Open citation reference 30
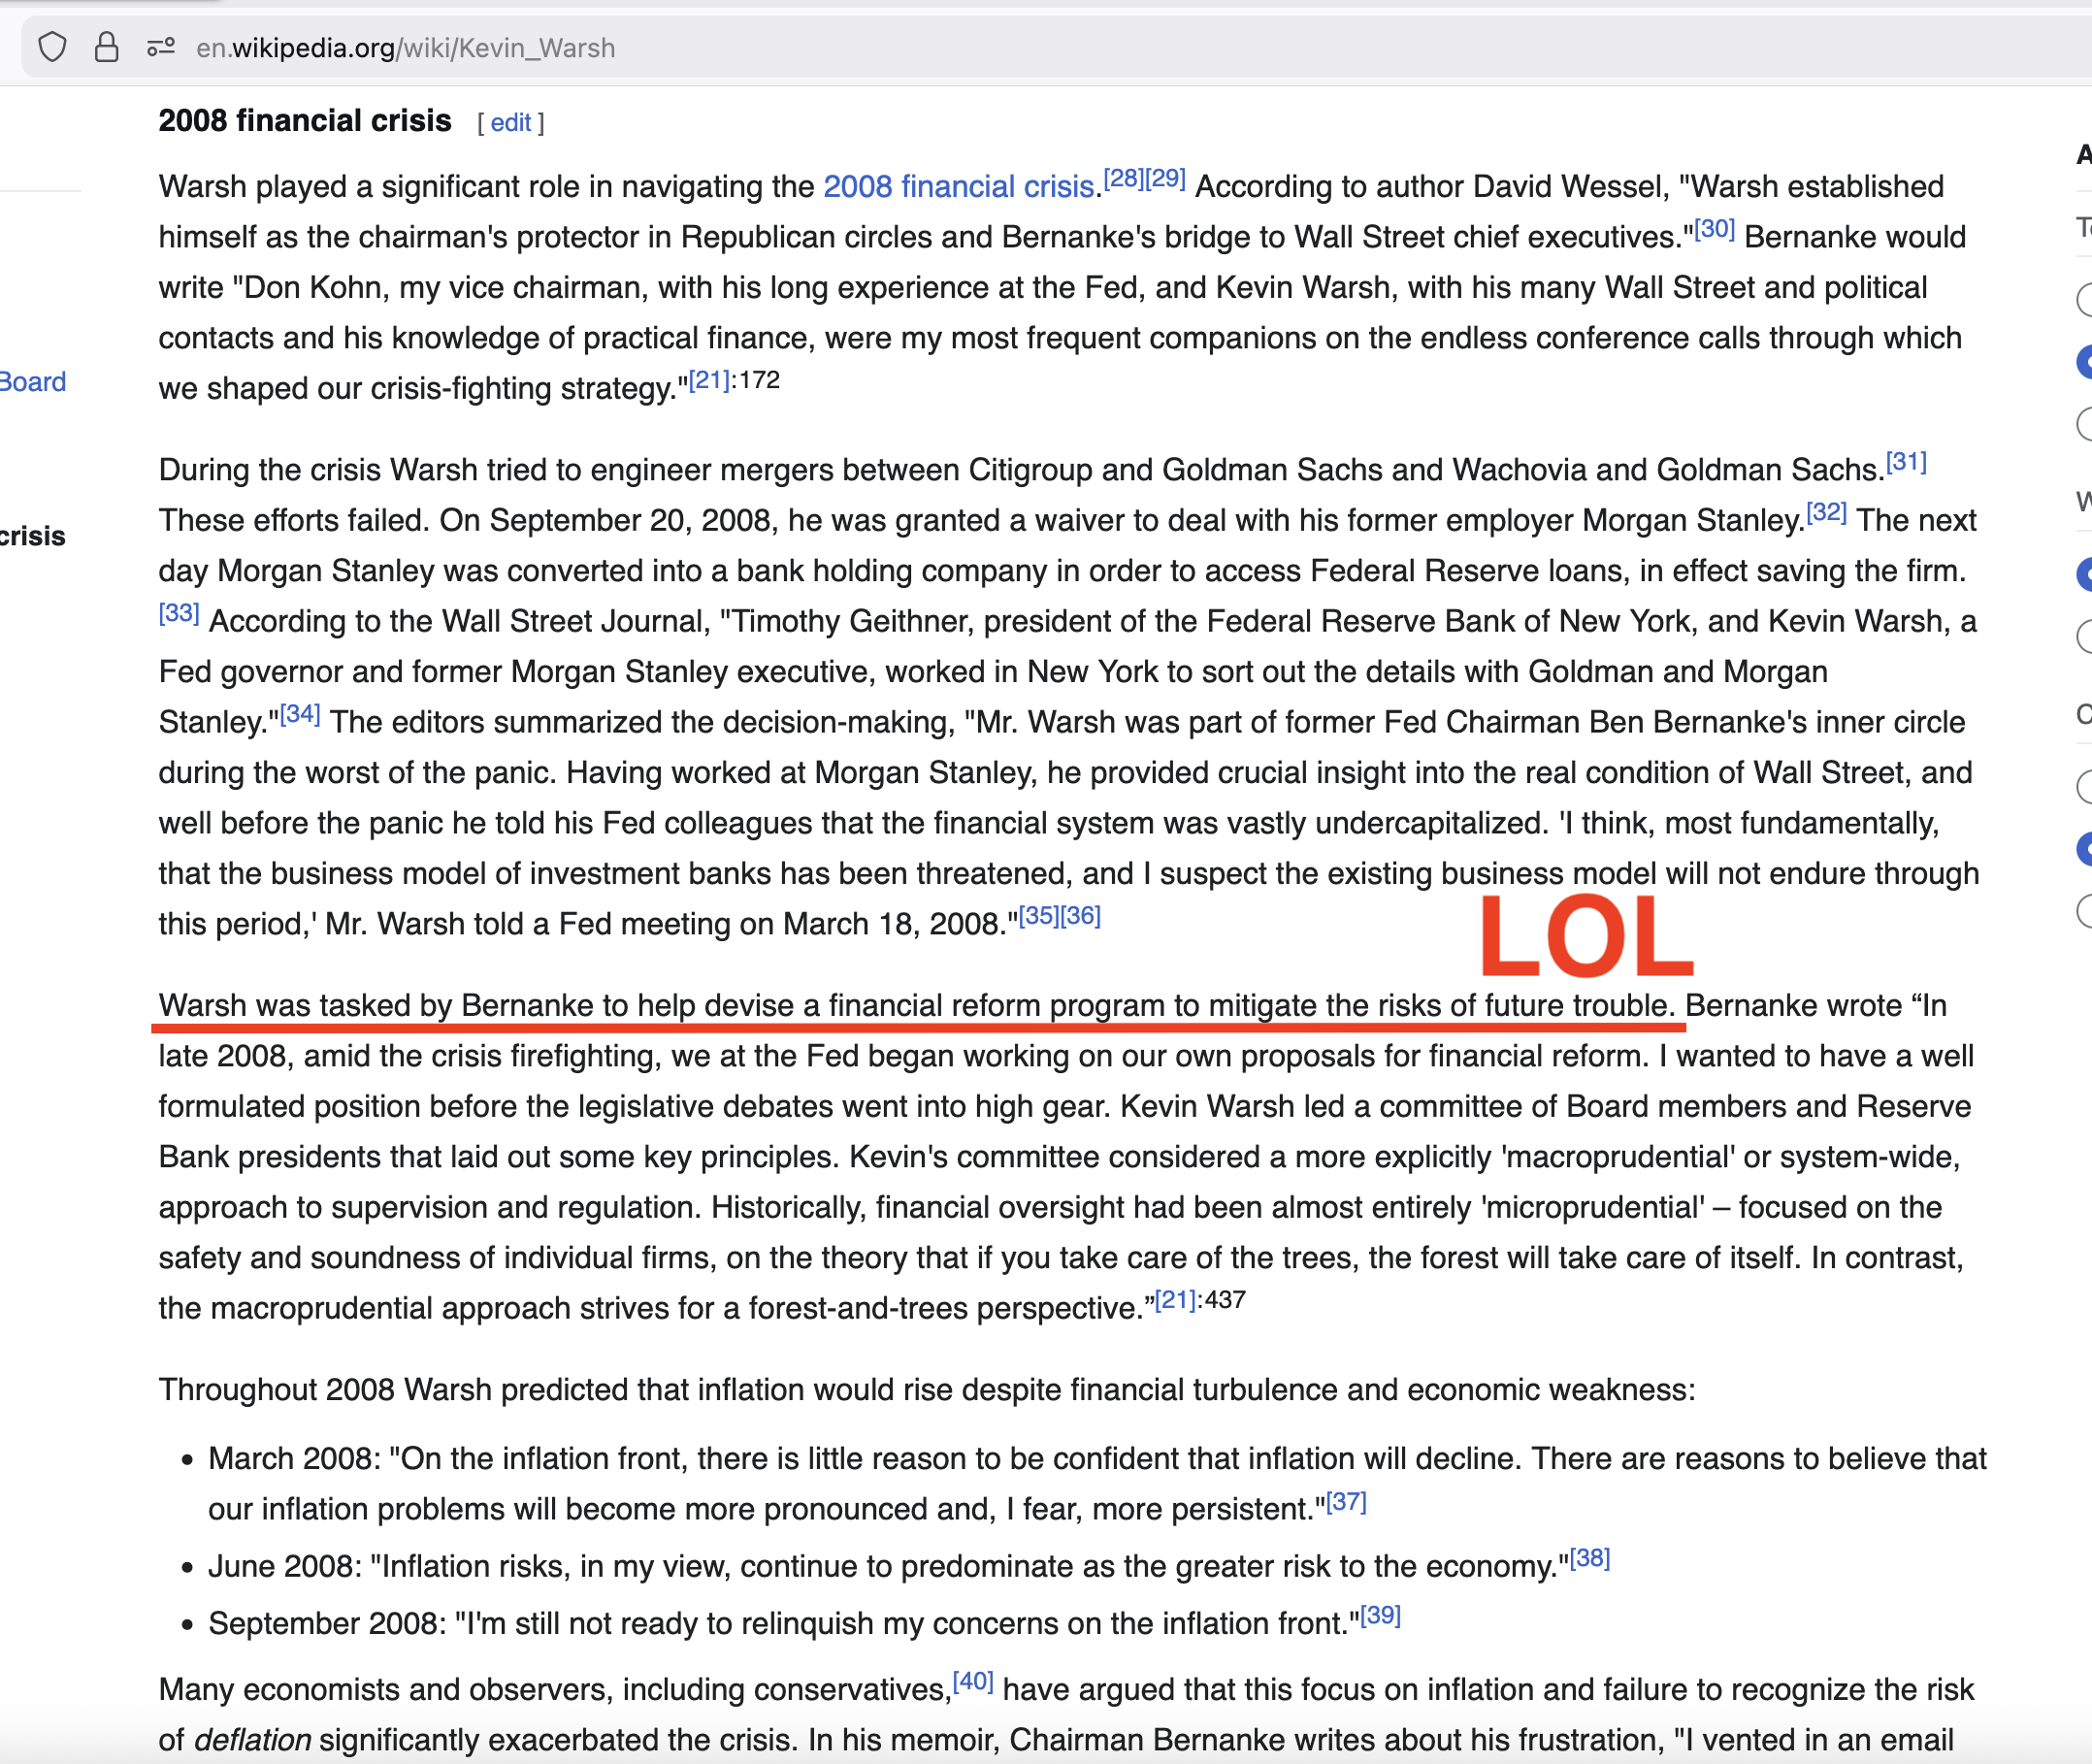This screenshot has height=1764, width=2092. tap(1714, 229)
